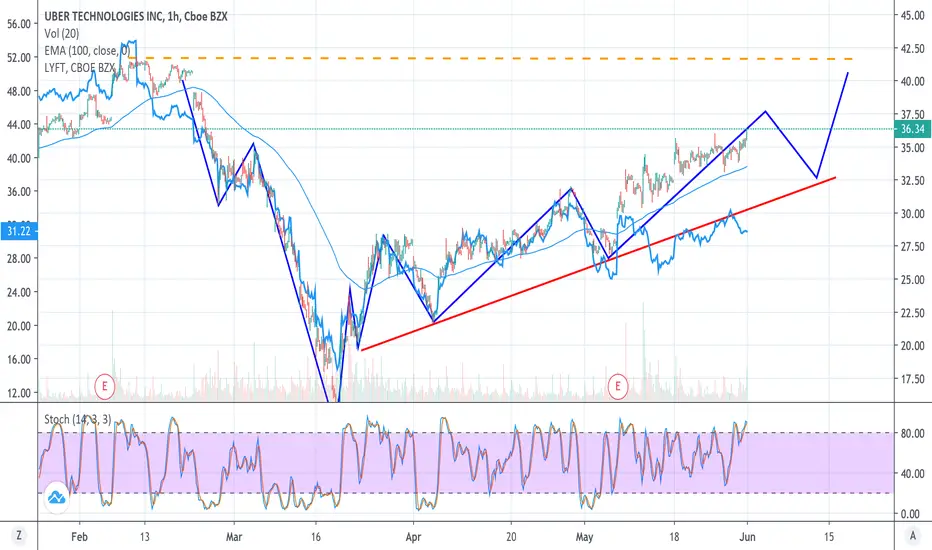The width and height of the screenshot is (932, 550).
Task: Click the 'Z' timezone button bottom-left
Action: click(x=18, y=536)
